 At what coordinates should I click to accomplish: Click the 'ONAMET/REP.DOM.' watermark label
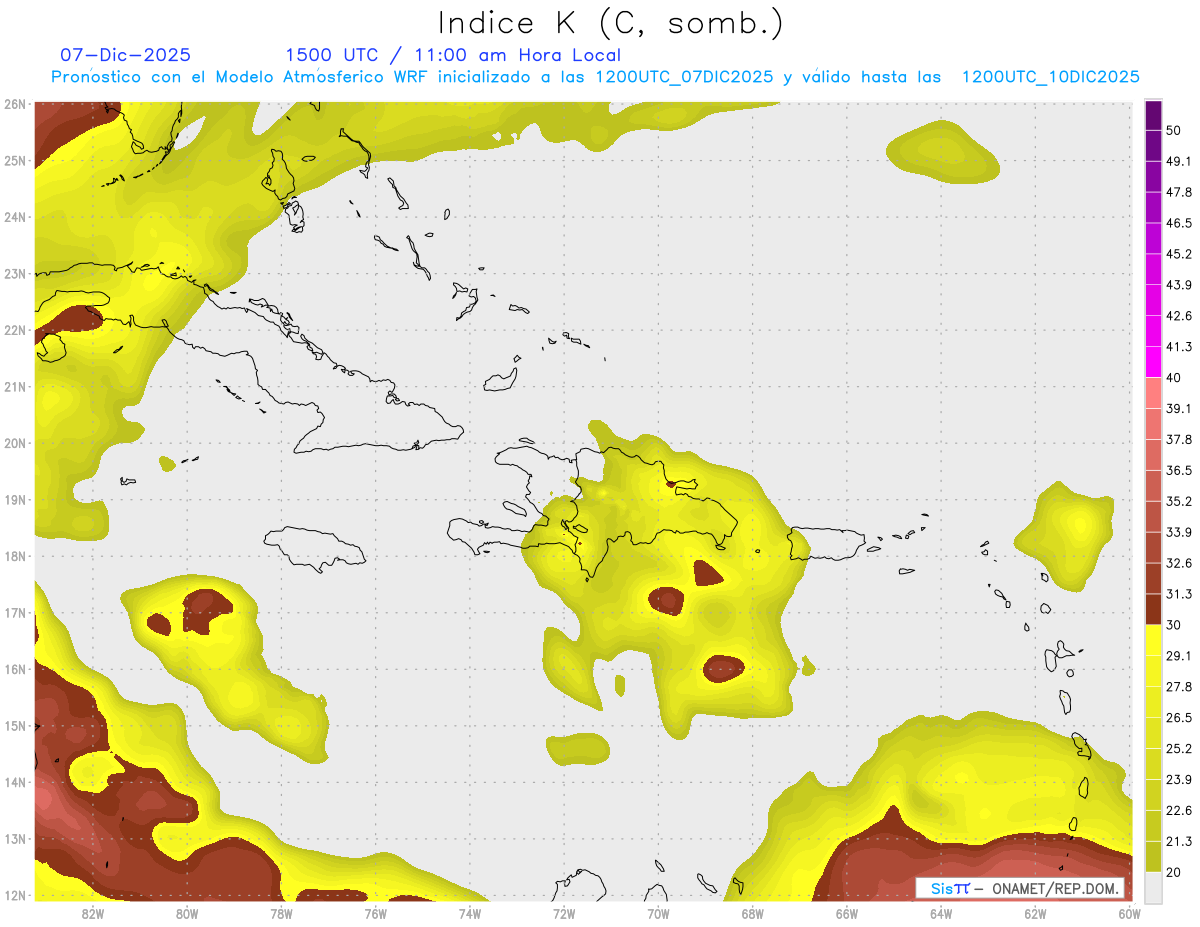1055,888
